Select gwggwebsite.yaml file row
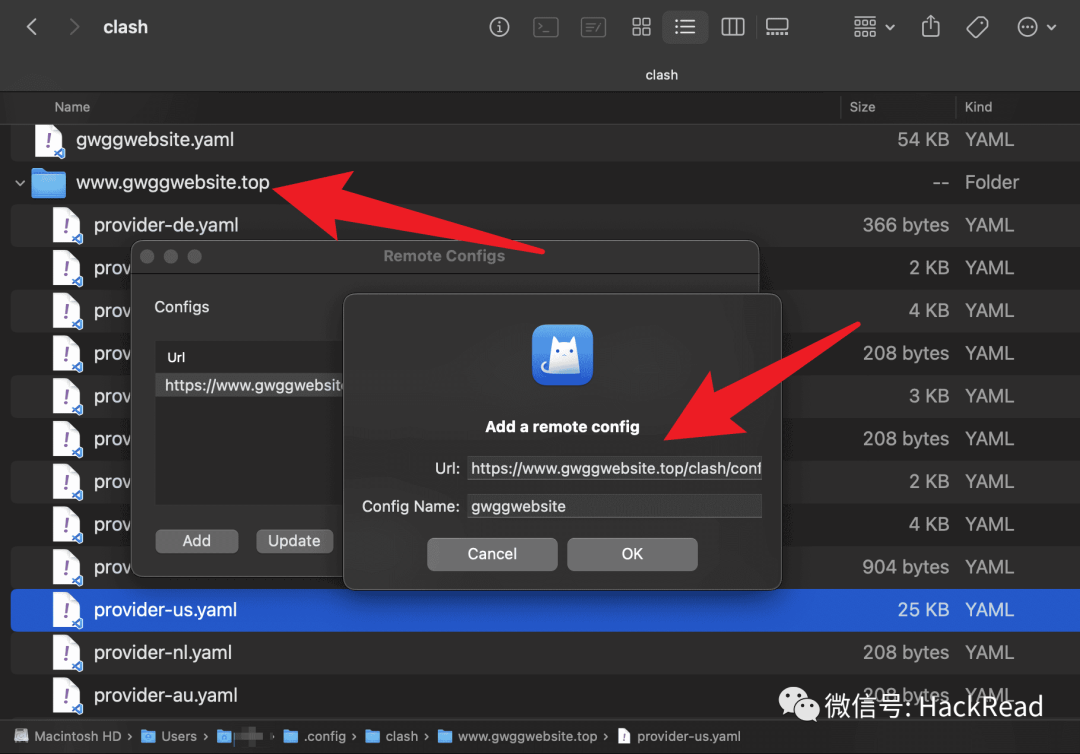The height and width of the screenshot is (754, 1080). [x=545, y=140]
